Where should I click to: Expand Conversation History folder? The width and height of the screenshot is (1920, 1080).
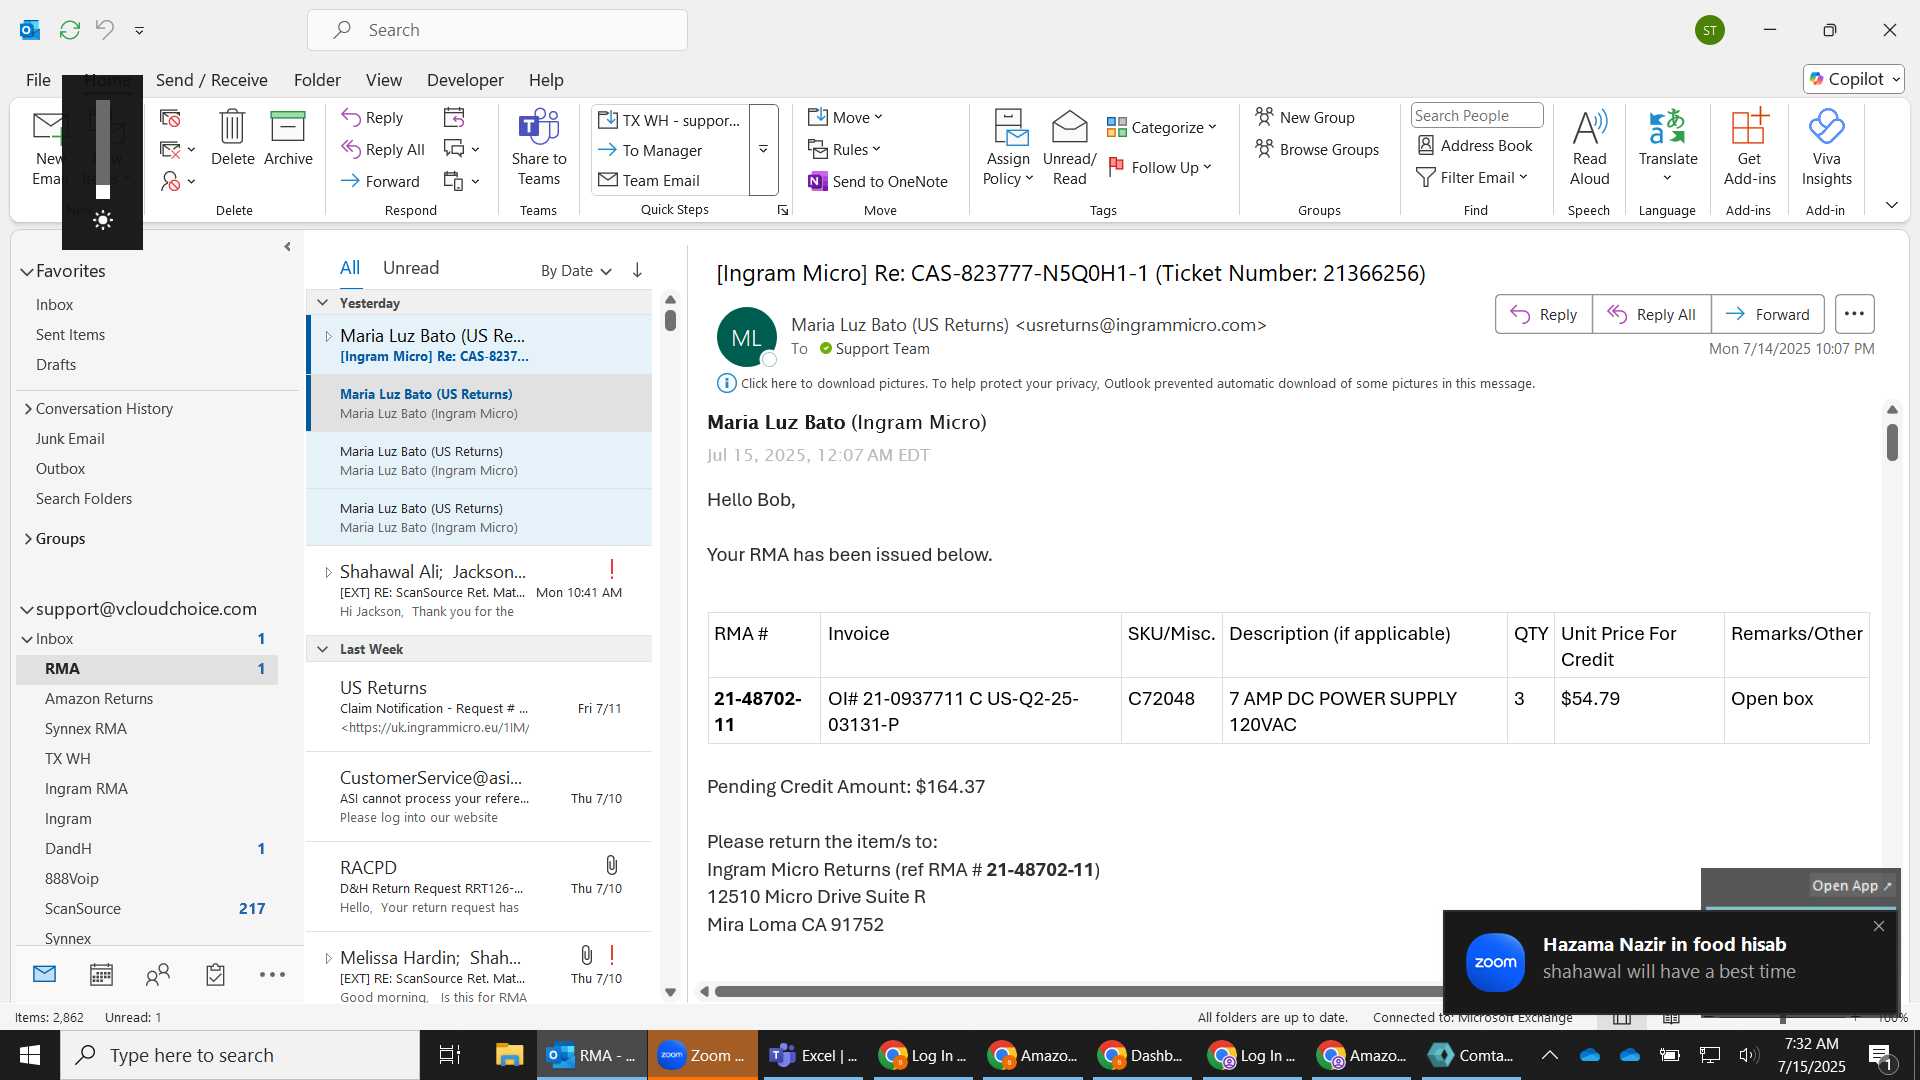click(x=28, y=409)
